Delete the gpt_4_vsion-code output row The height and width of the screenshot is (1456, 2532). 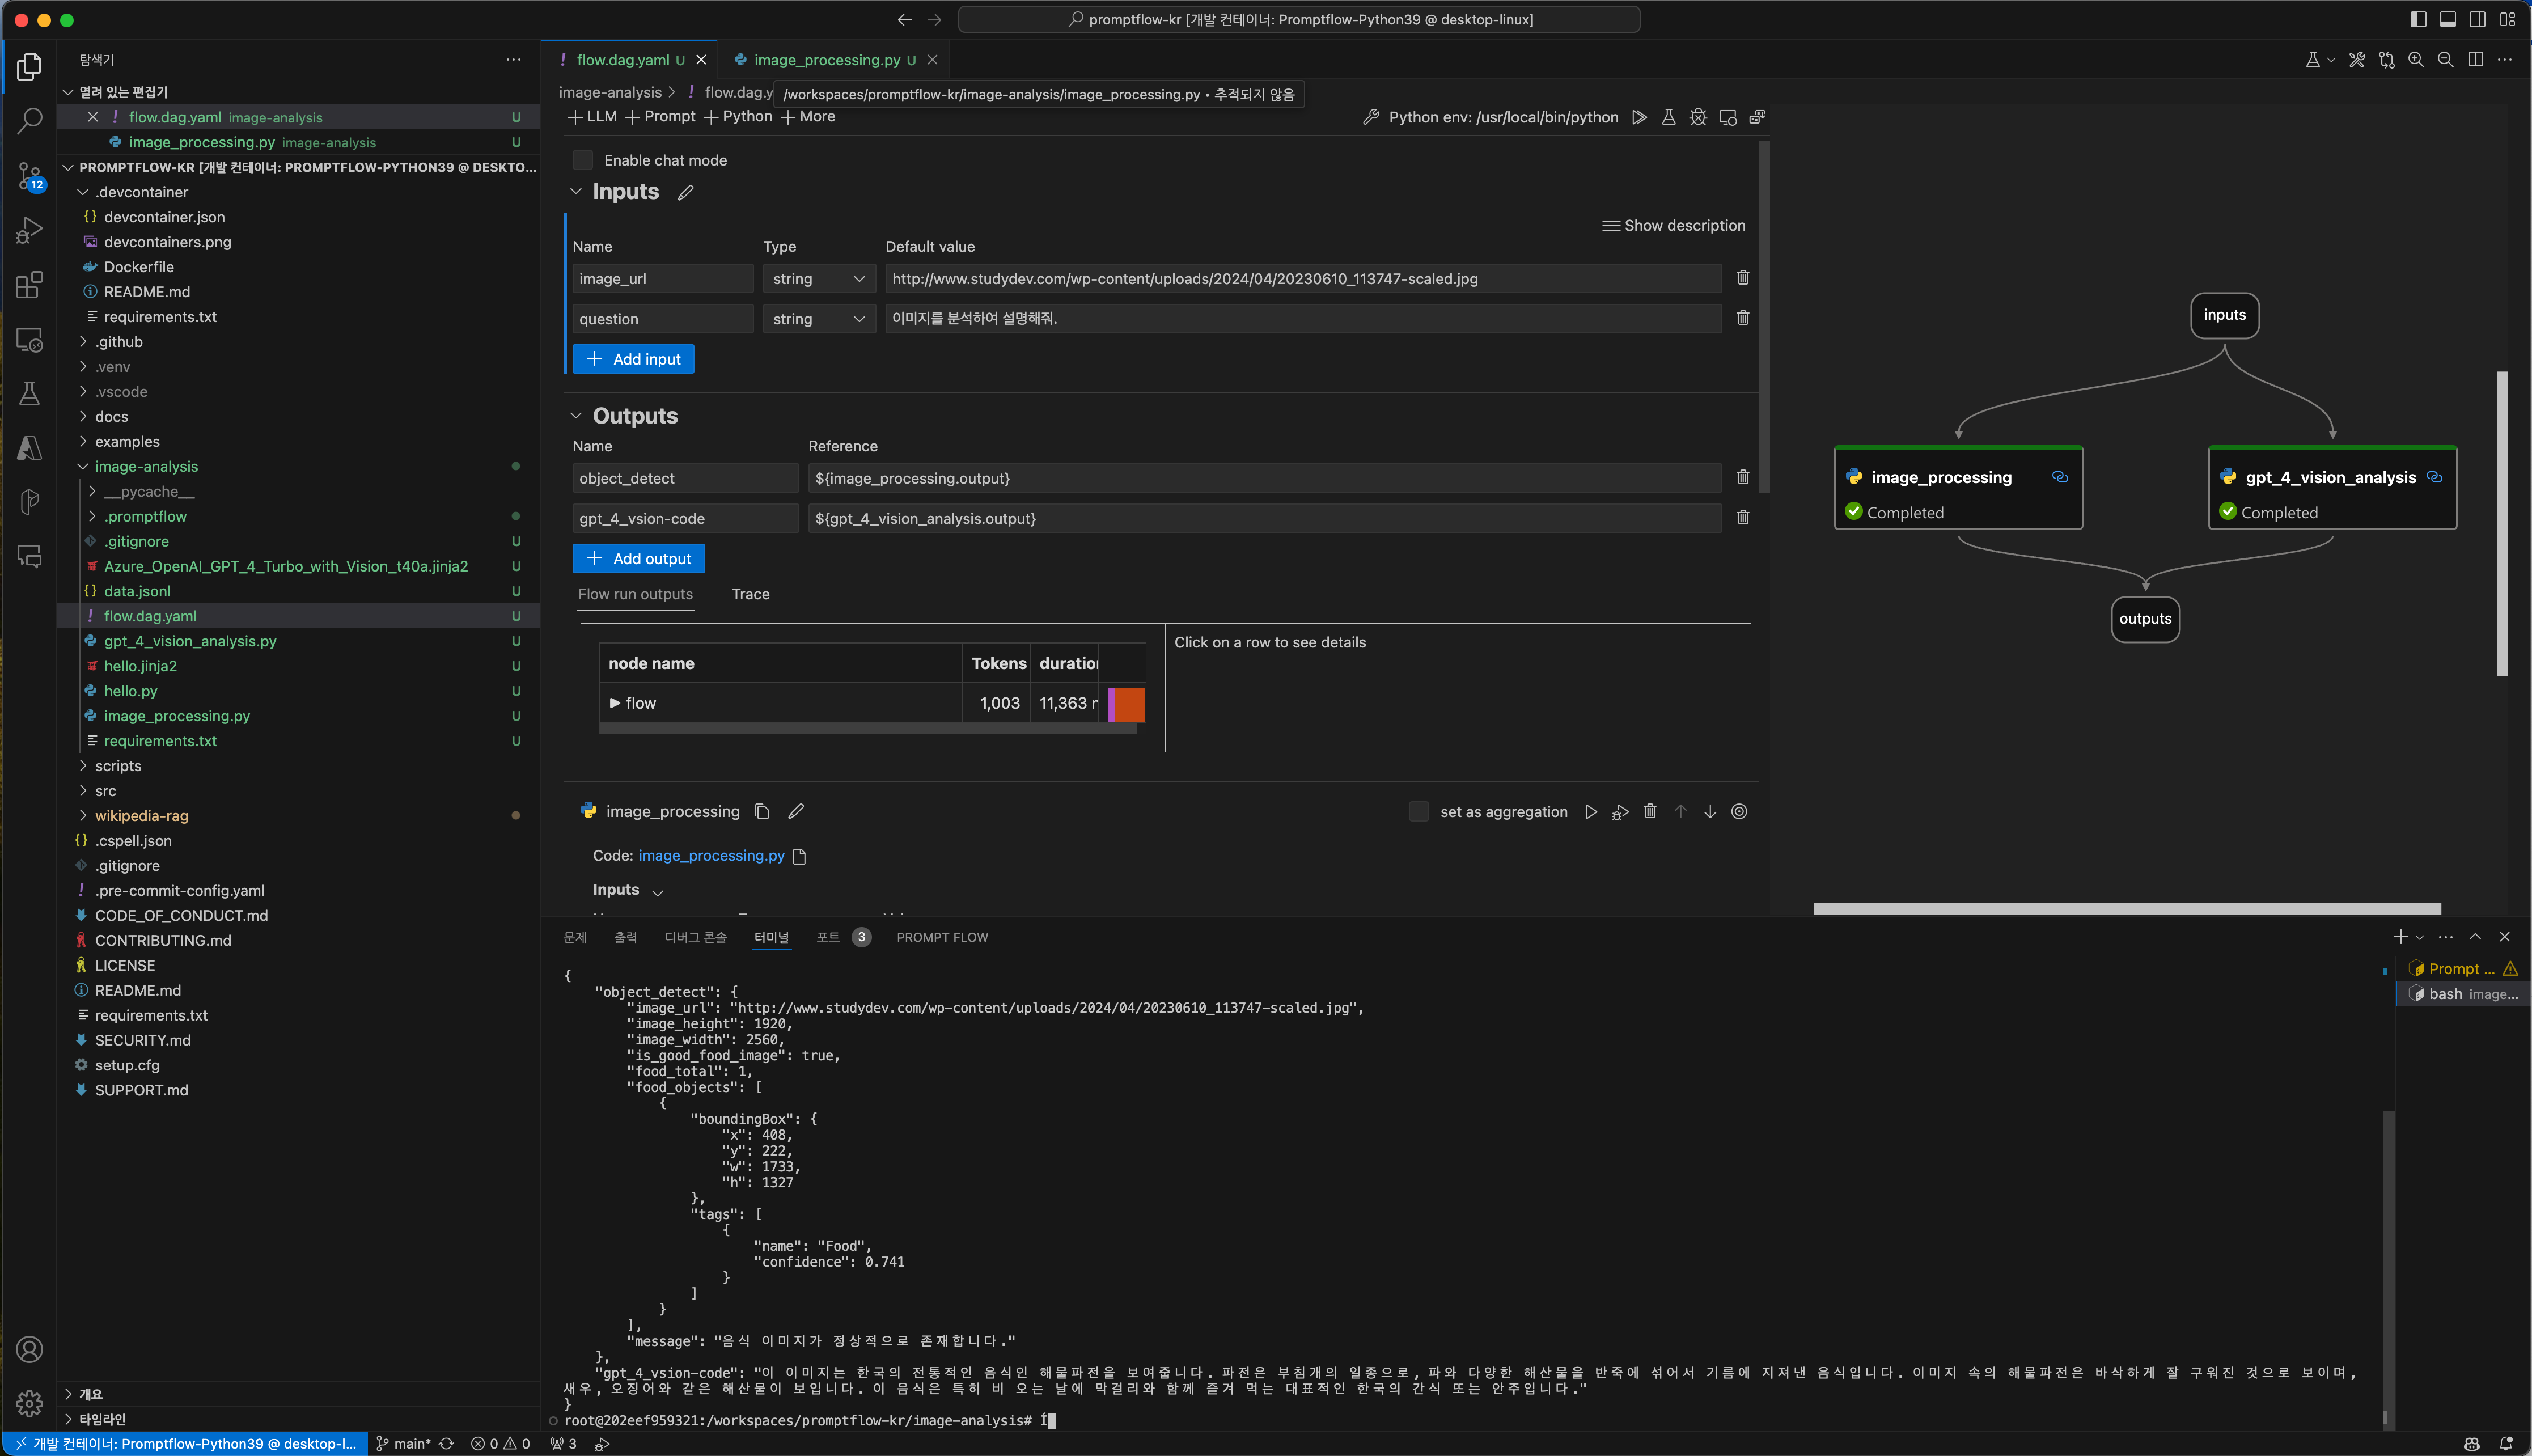point(1743,517)
